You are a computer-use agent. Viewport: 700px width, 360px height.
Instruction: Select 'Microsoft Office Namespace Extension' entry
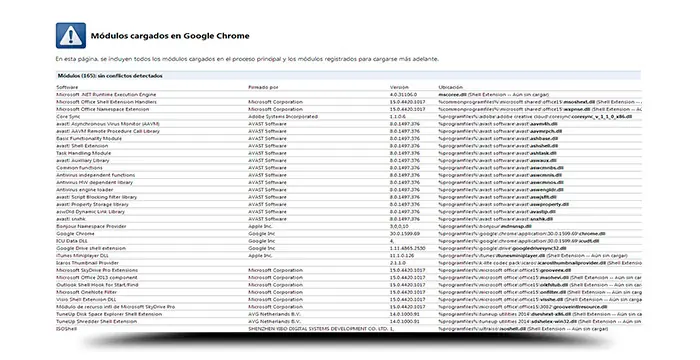point(103,109)
